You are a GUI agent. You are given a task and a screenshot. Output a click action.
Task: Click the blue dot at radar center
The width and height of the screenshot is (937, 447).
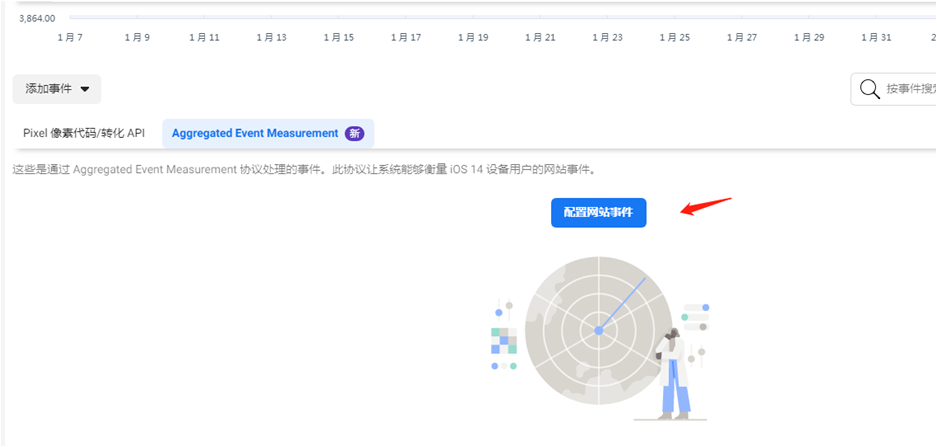(598, 330)
